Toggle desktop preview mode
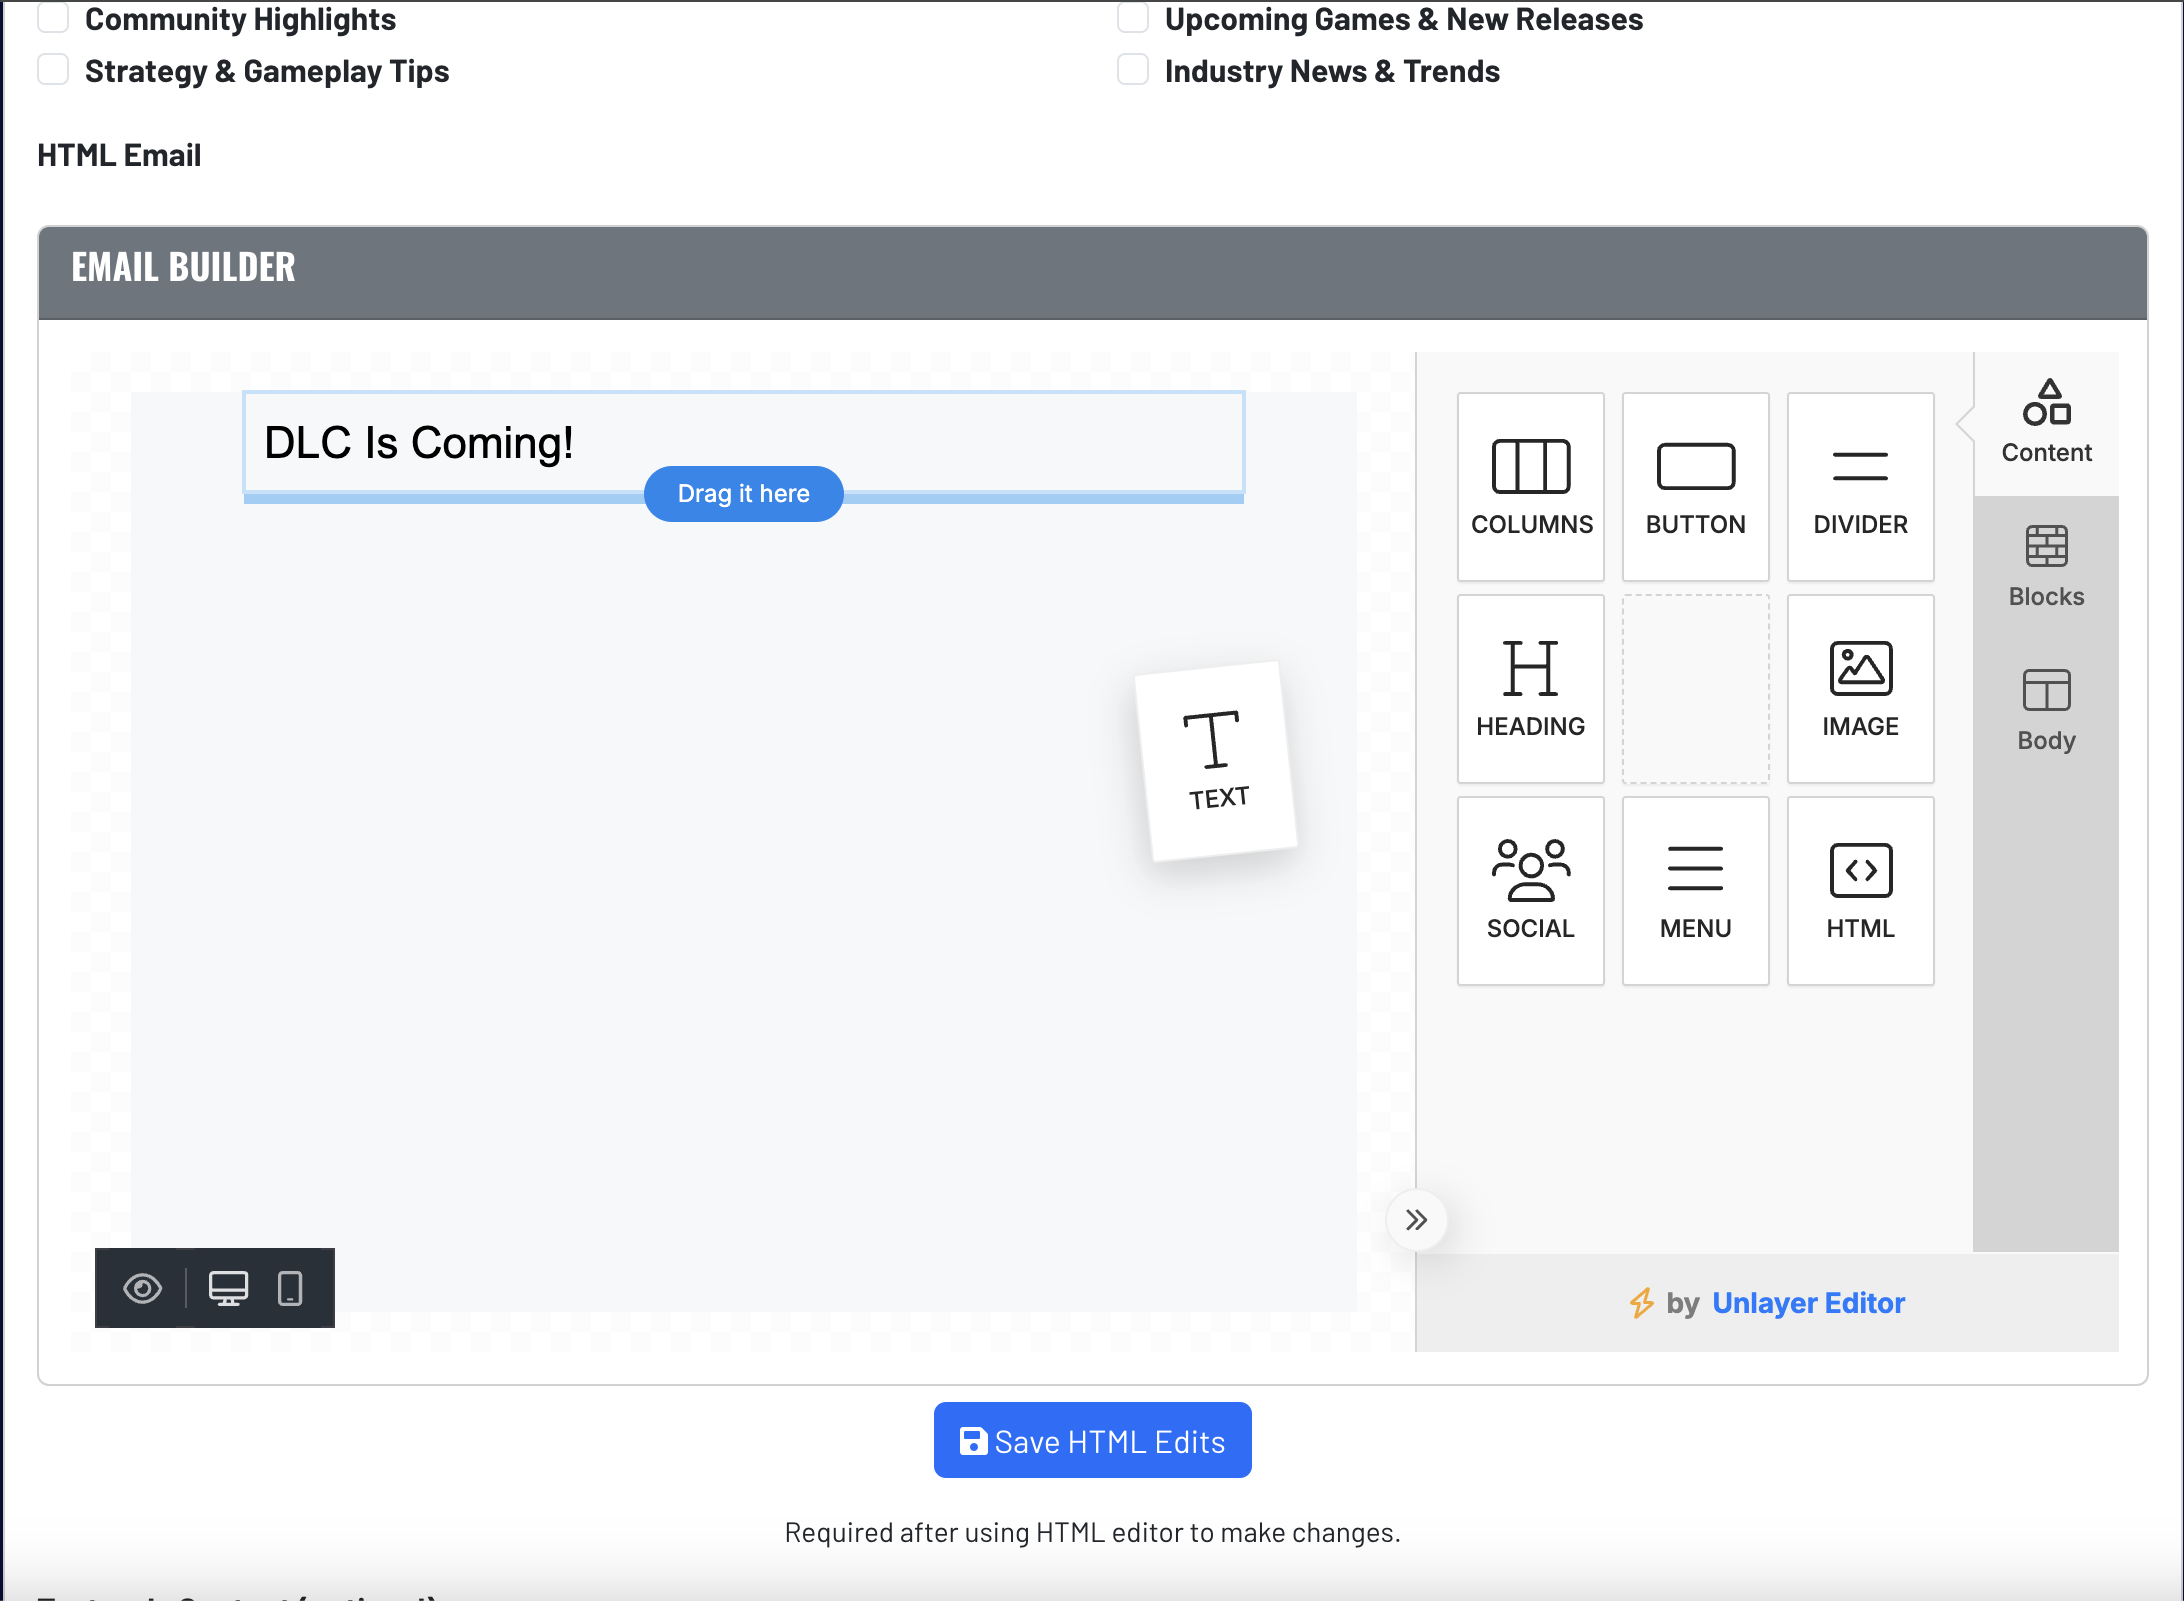 click(x=229, y=1289)
